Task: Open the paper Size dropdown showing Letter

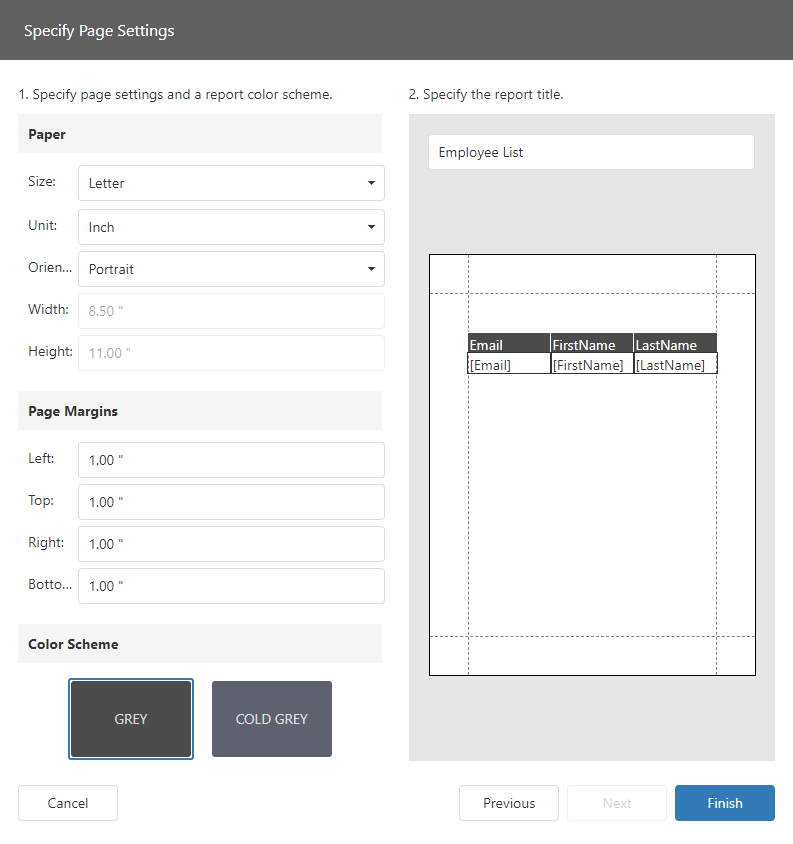Action: (x=231, y=183)
